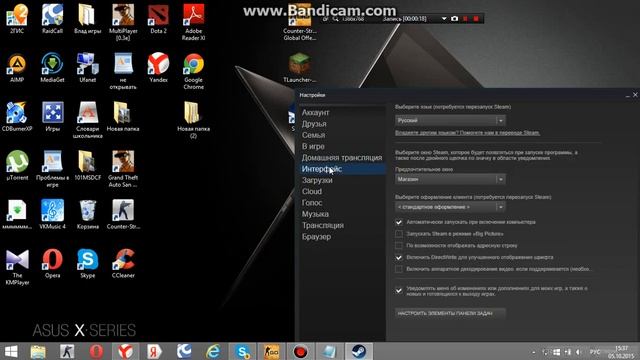Open the µTorrent desktop icon
The image size is (640, 360).
tap(17, 166)
